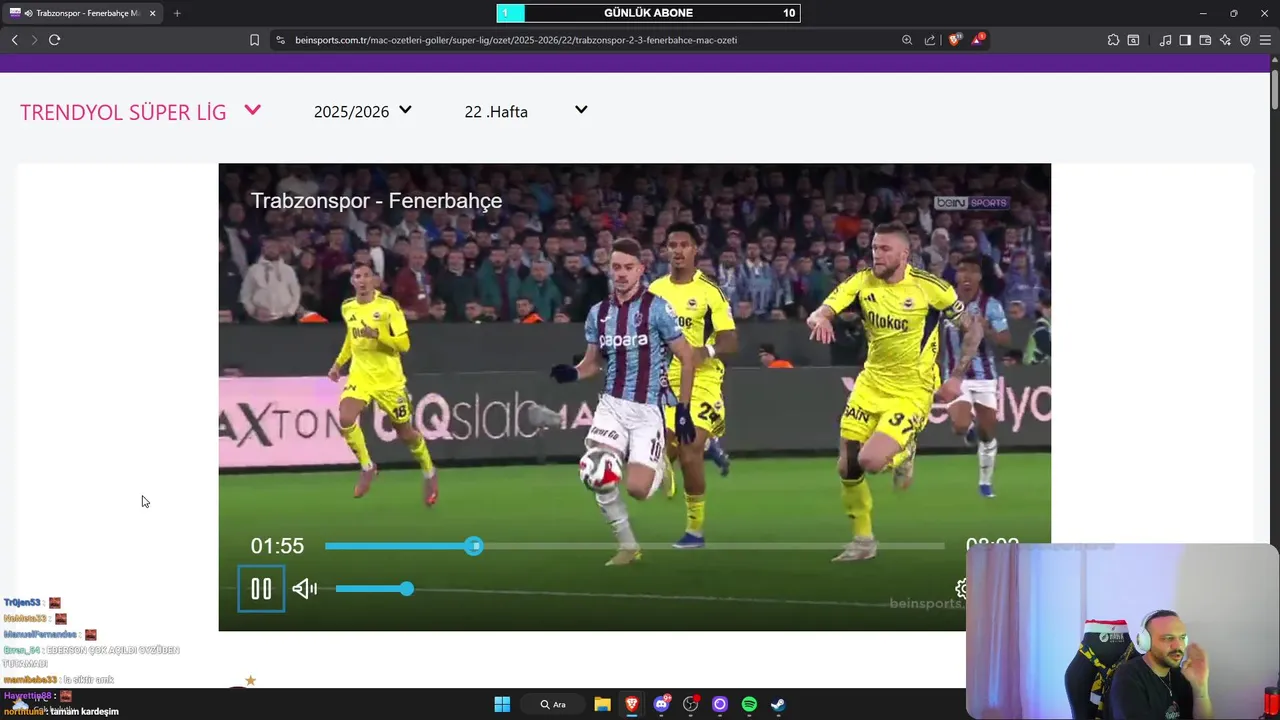Image resolution: width=1280 pixels, height=720 pixels.
Task: Go back with browser back arrow
Action: (x=14, y=40)
